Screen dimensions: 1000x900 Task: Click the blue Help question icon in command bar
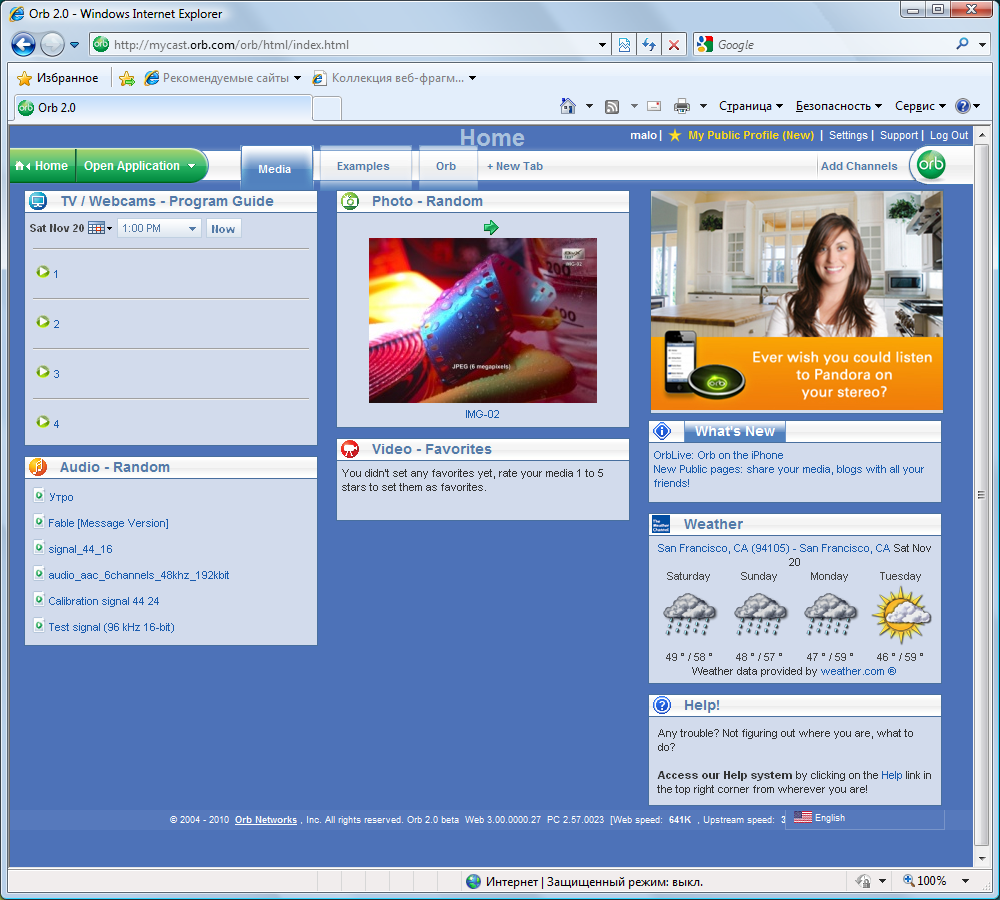pos(962,106)
